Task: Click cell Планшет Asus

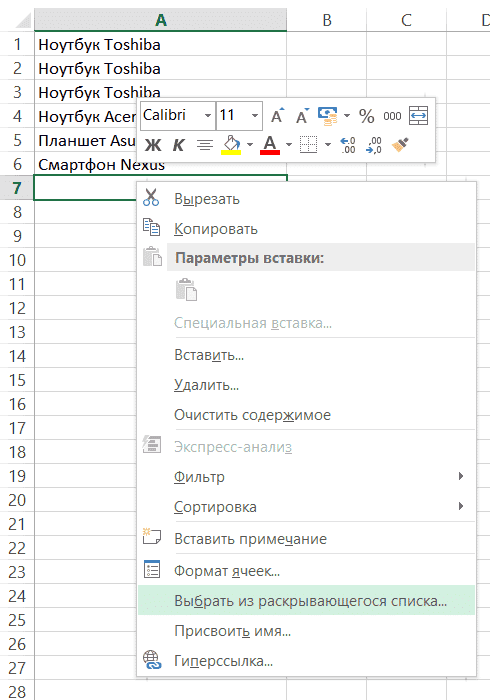Action: click(x=86, y=140)
